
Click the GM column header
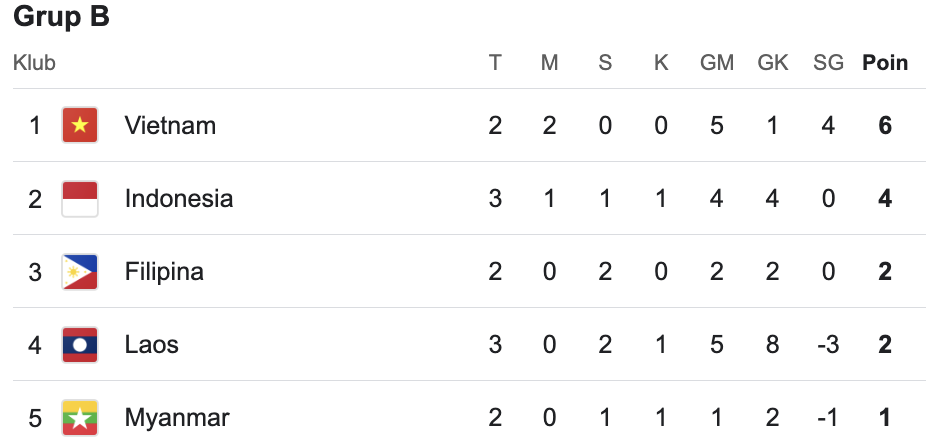point(717,63)
